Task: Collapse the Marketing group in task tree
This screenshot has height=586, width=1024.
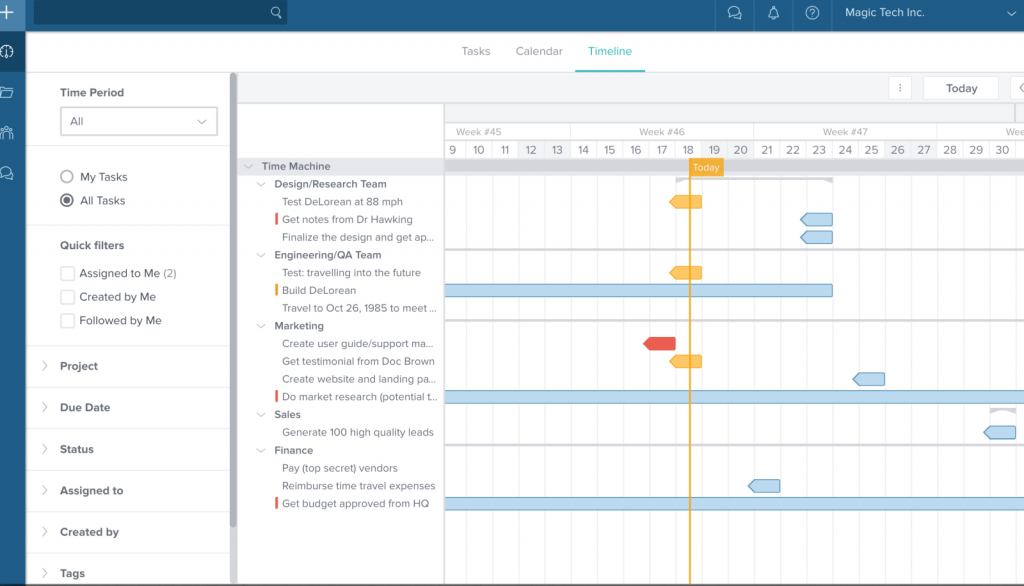Action: tap(262, 326)
